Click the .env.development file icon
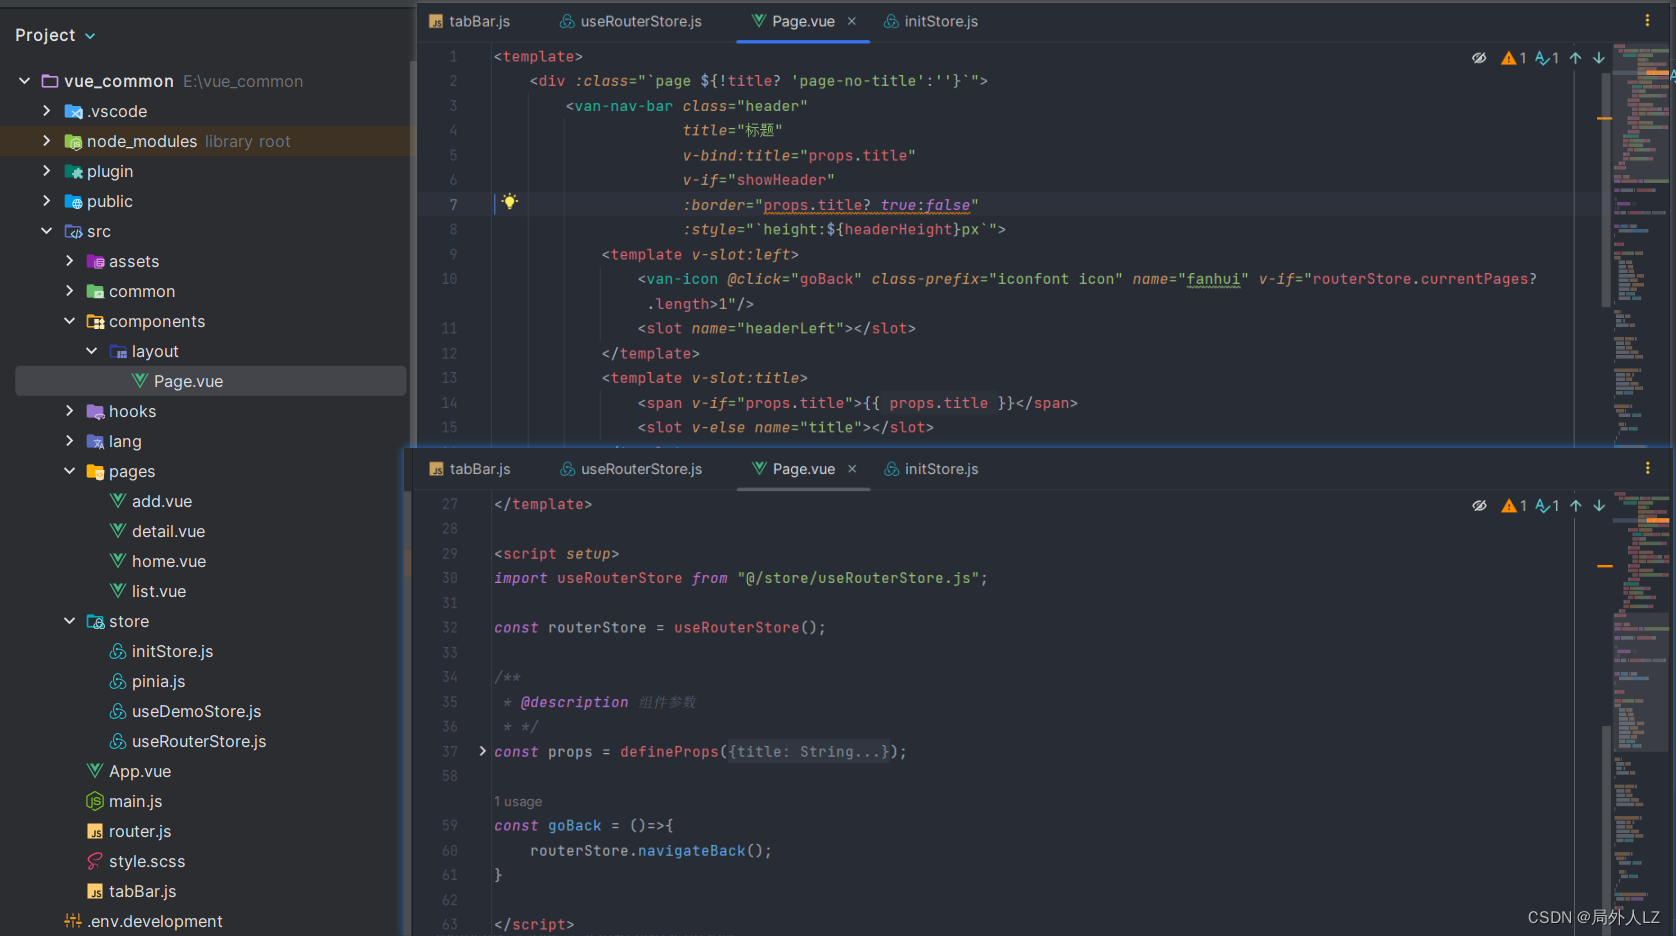 73,921
